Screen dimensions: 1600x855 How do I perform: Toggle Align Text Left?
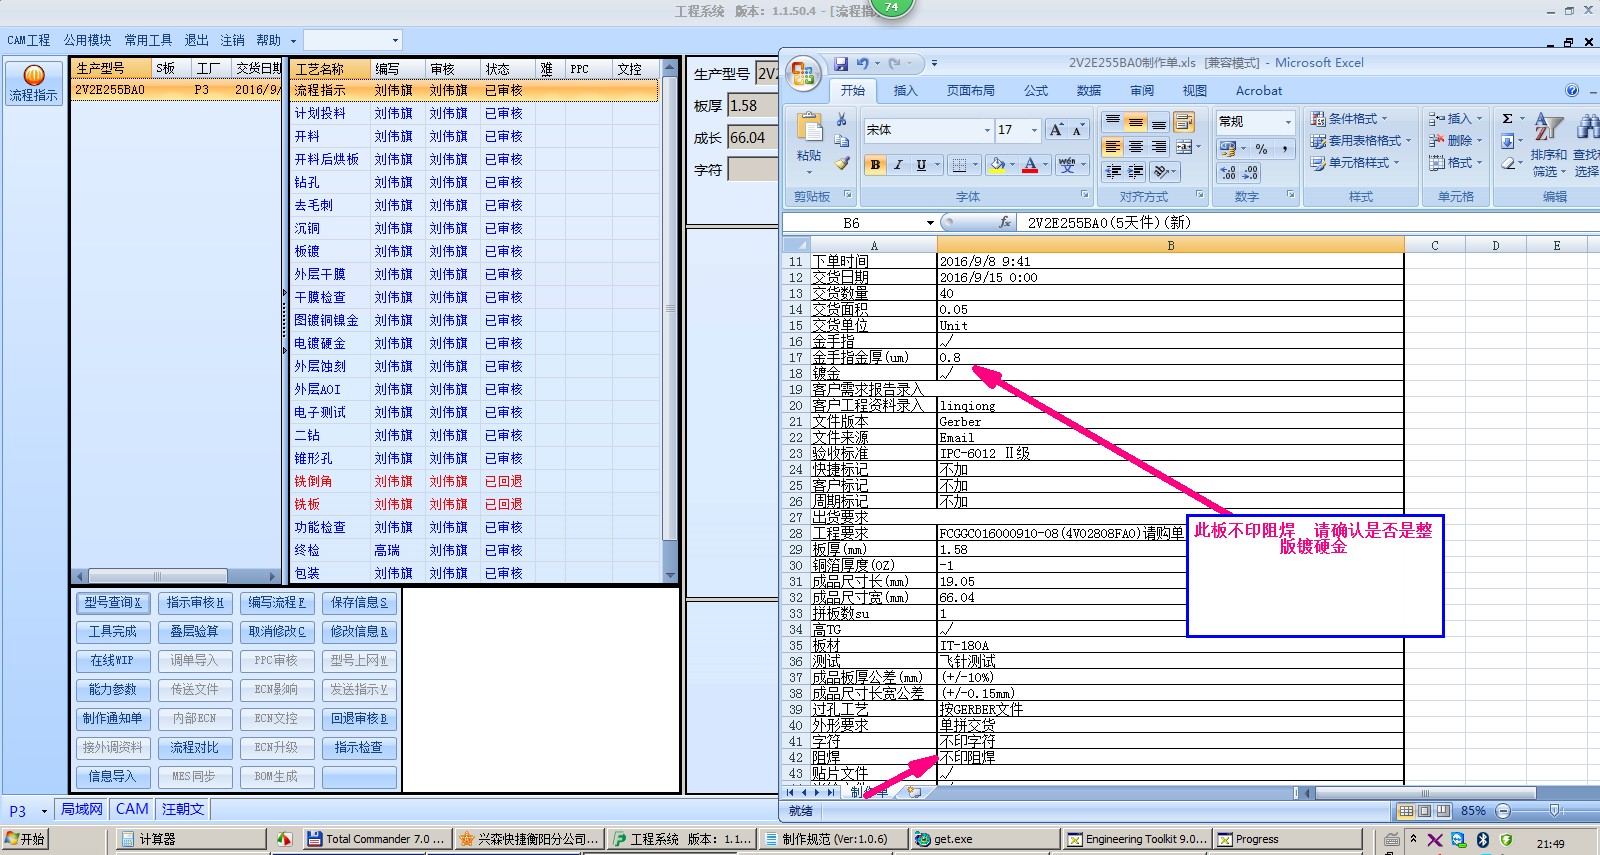coord(1113,147)
